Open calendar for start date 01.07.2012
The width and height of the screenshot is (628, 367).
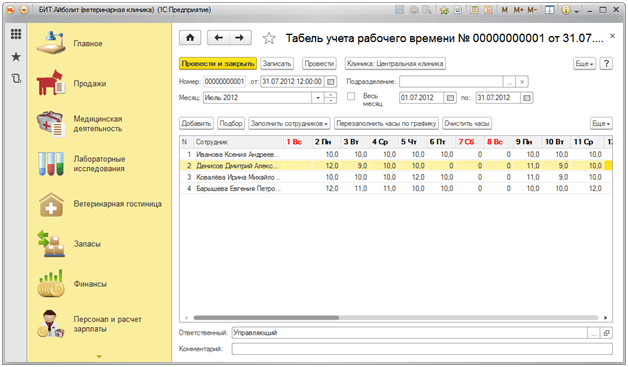(x=450, y=98)
